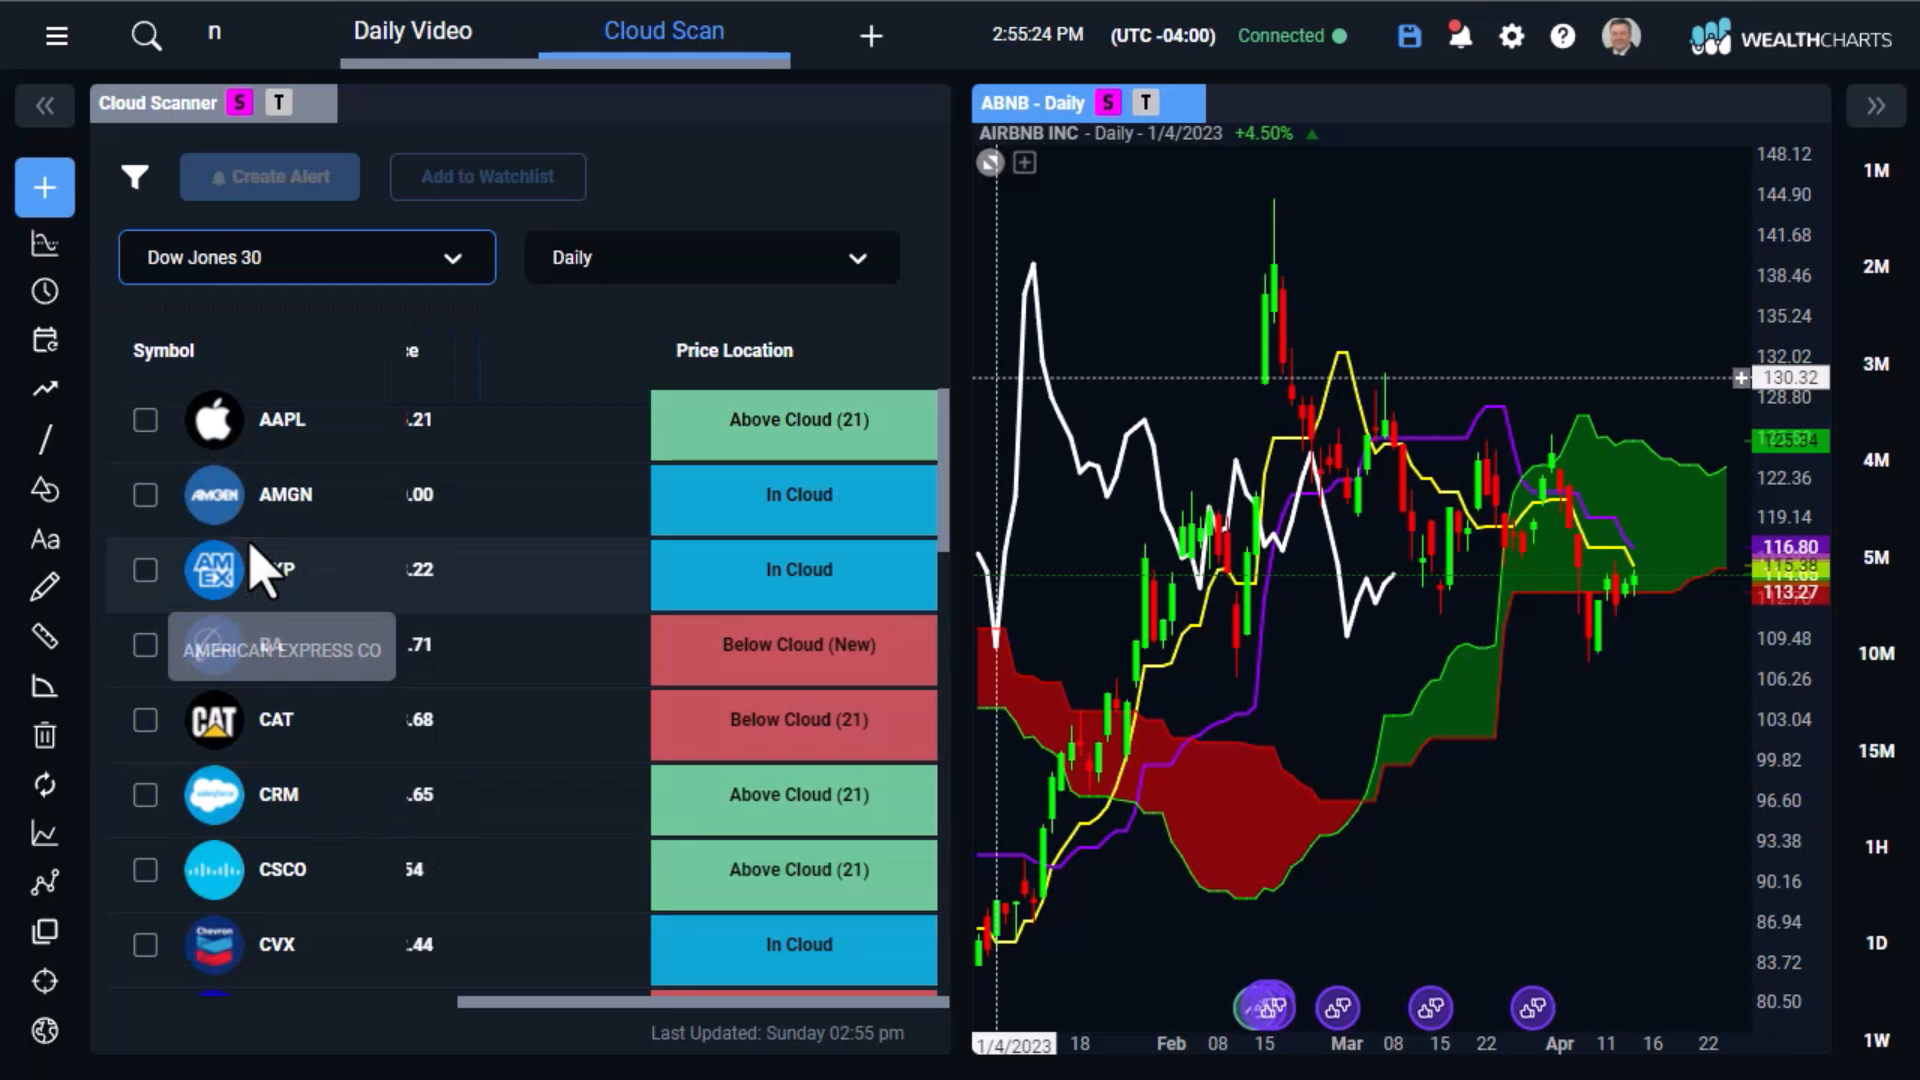Open the hamburger main menu

(x=57, y=36)
